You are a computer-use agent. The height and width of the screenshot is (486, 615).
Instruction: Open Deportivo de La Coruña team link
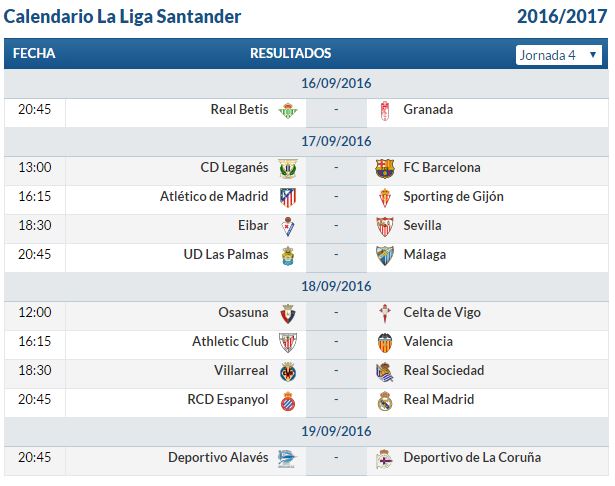tap(472, 458)
